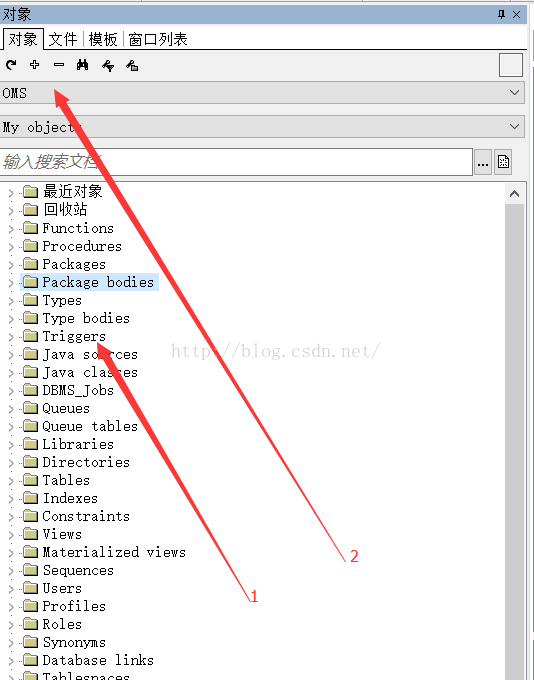534x680 pixels.
Task: Click the search input field
Action: pyautogui.click(x=236, y=162)
